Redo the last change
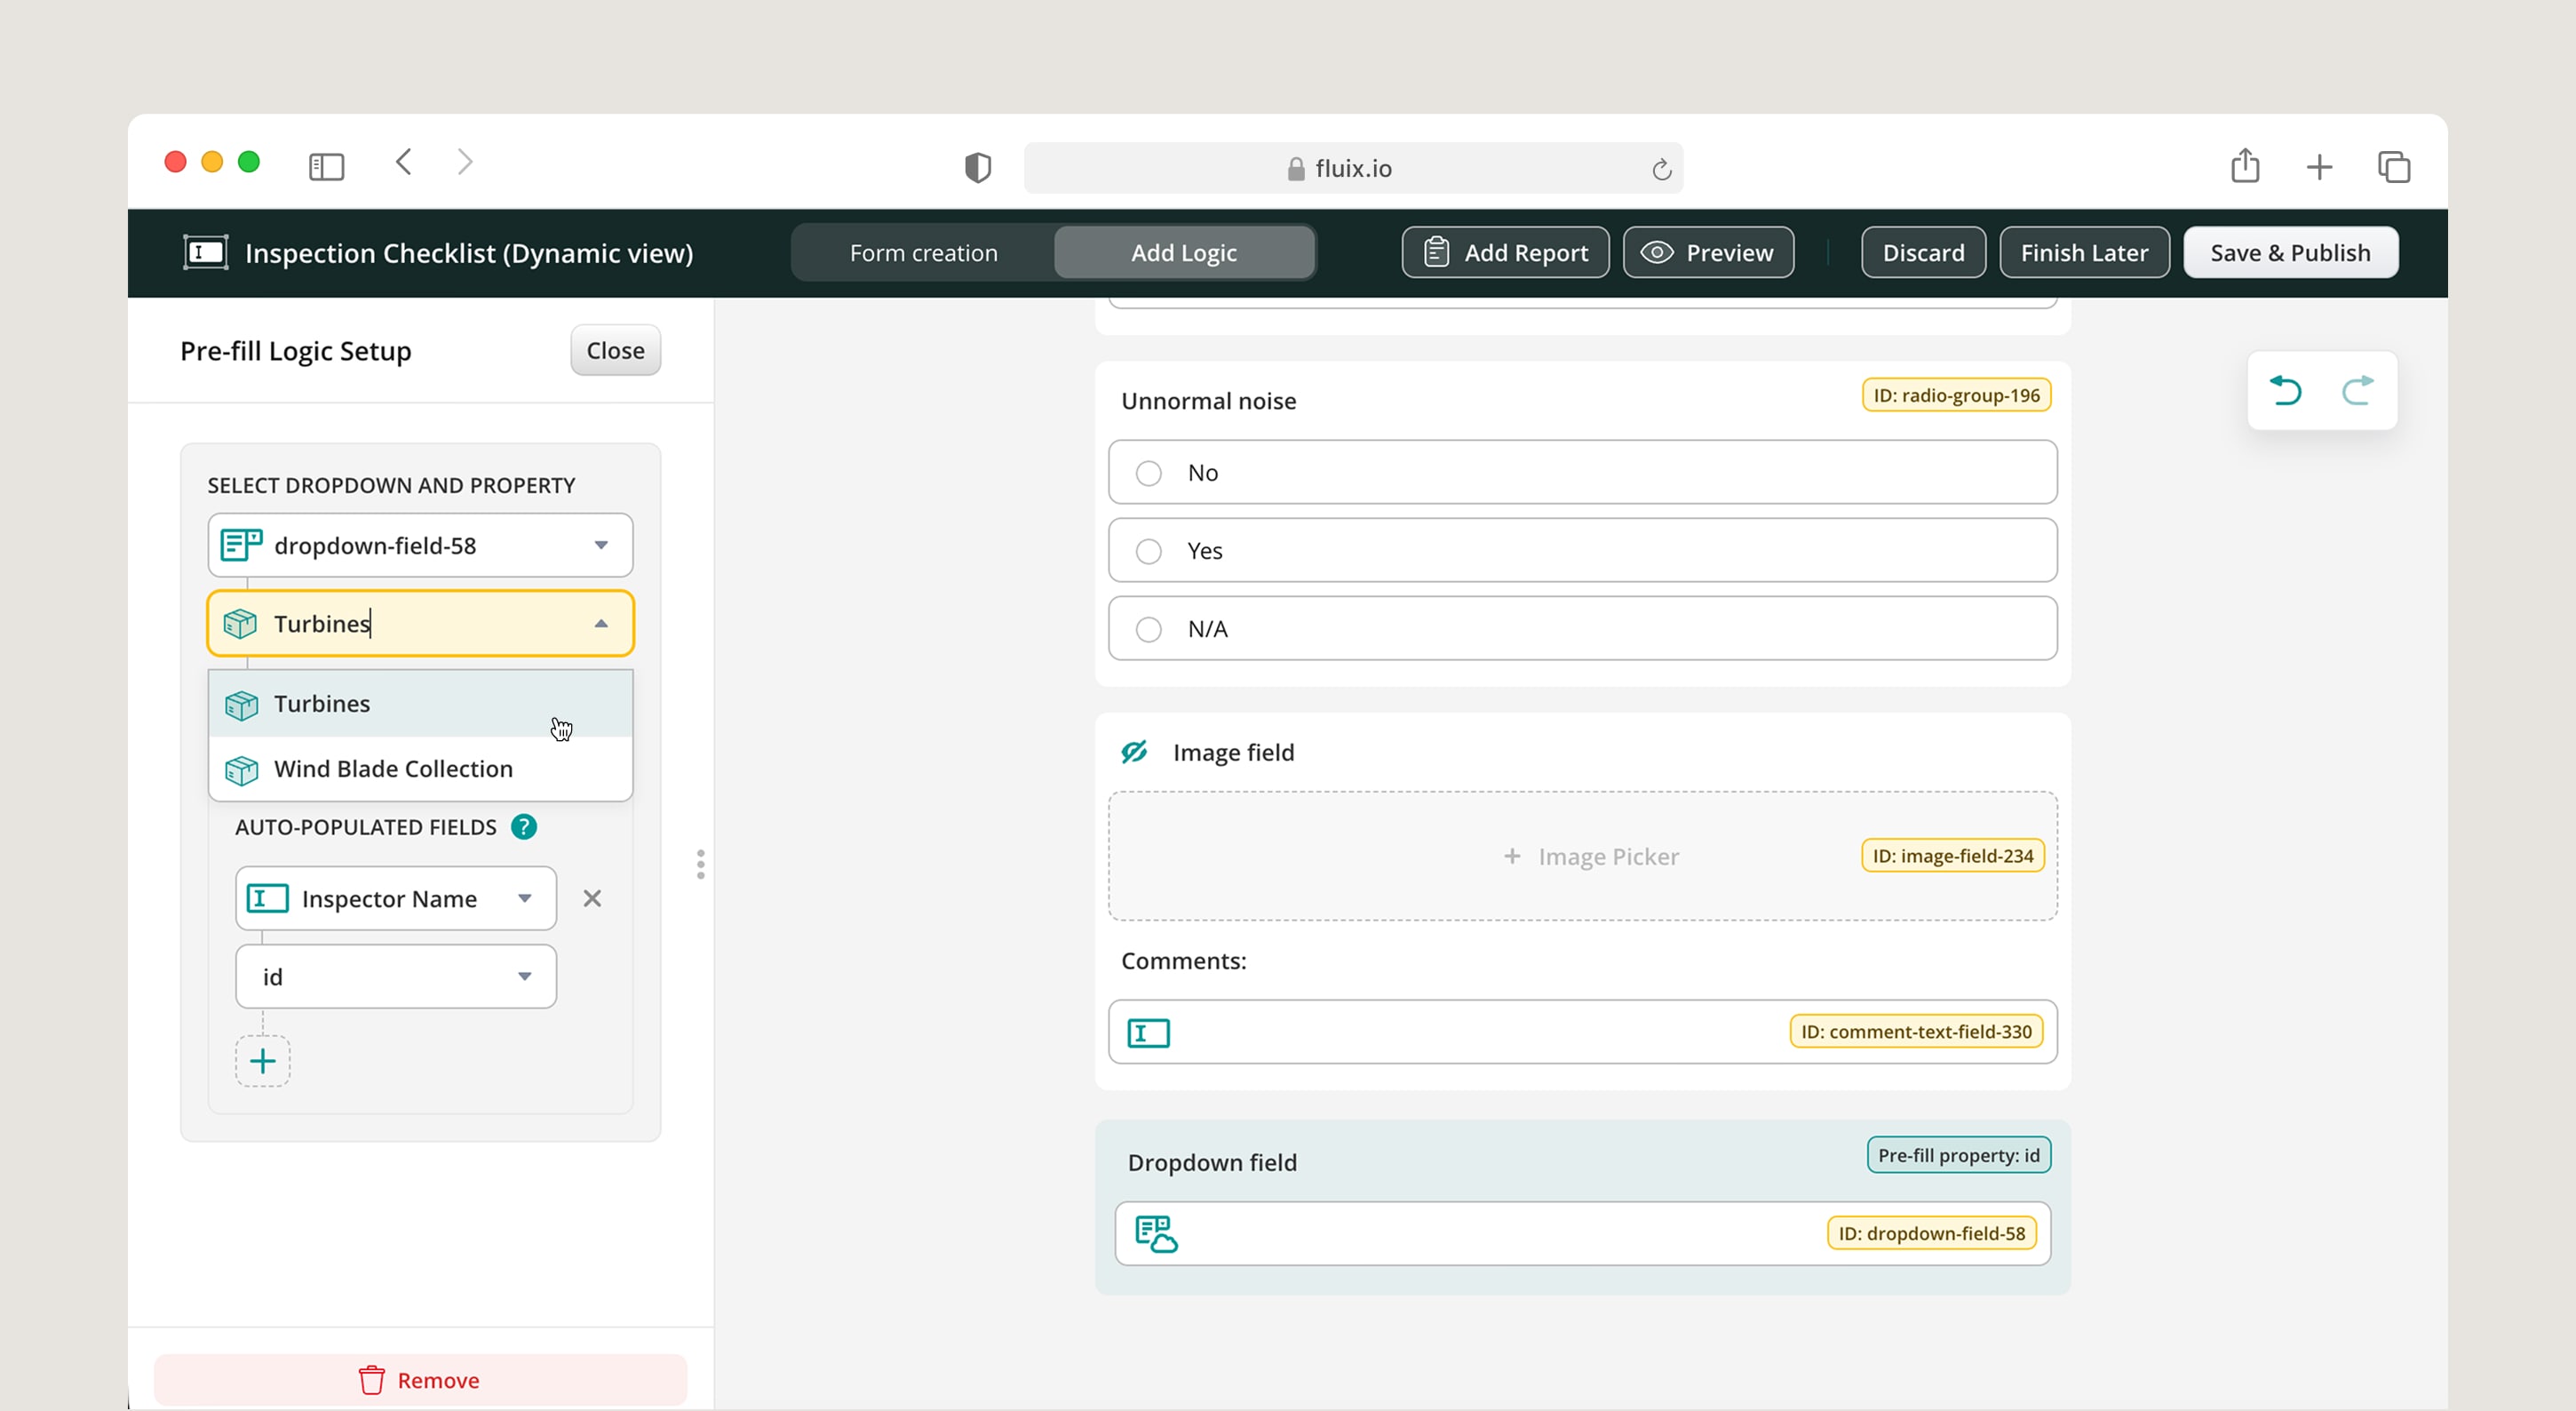Screen dimensions: 2576x1411 (x=2358, y=390)
